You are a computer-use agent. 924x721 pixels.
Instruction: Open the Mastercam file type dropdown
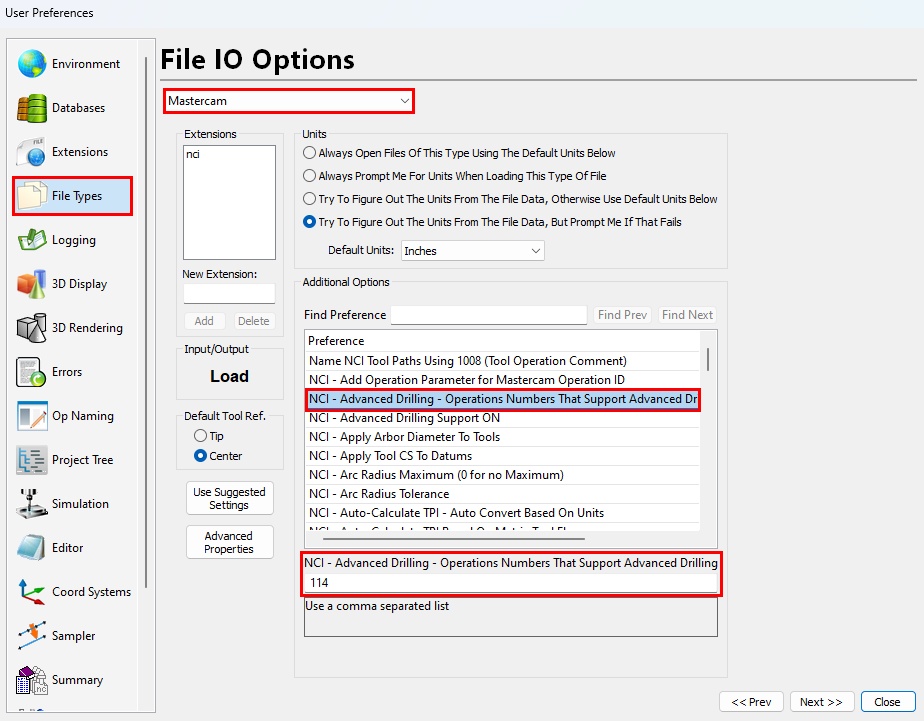tap(289, 101)
